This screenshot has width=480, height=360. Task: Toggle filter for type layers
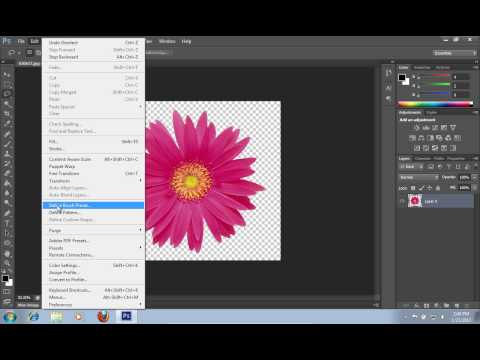449,166
